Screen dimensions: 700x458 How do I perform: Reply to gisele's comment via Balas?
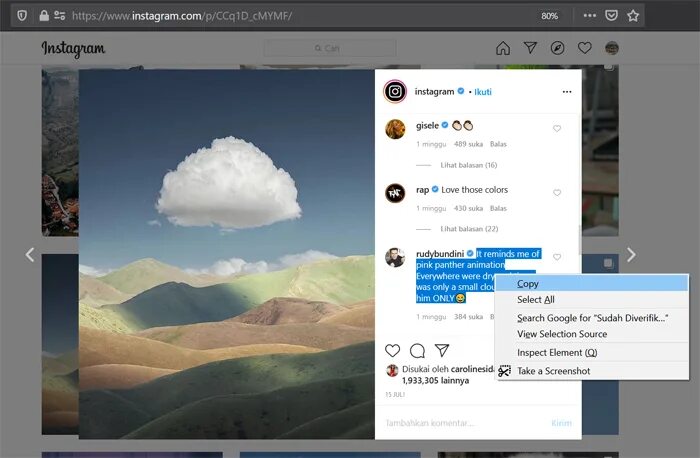point(498,144)
